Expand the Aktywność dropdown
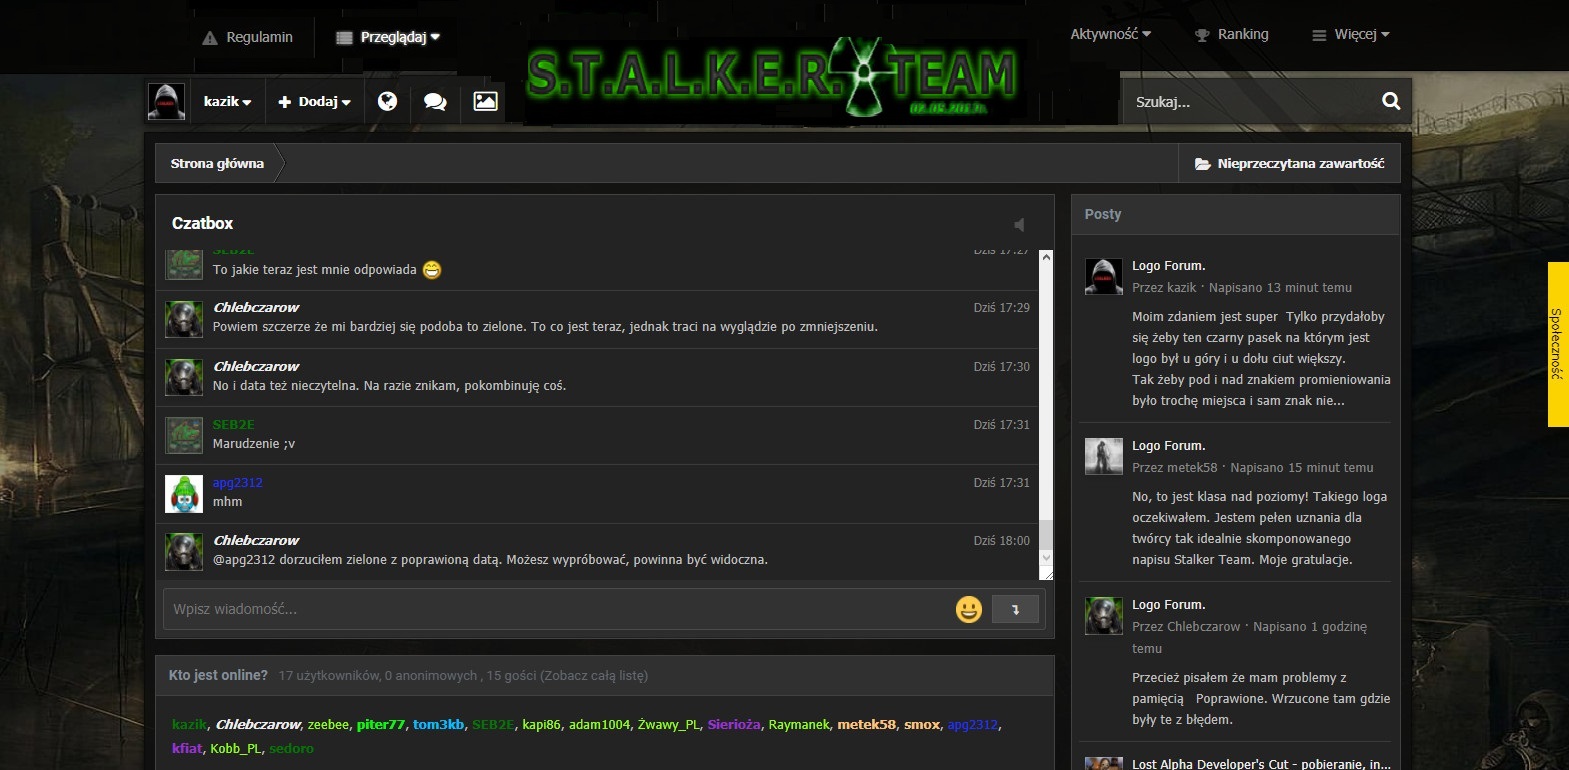This screenshot has width=1569, height=770. tap(1110, 34)
